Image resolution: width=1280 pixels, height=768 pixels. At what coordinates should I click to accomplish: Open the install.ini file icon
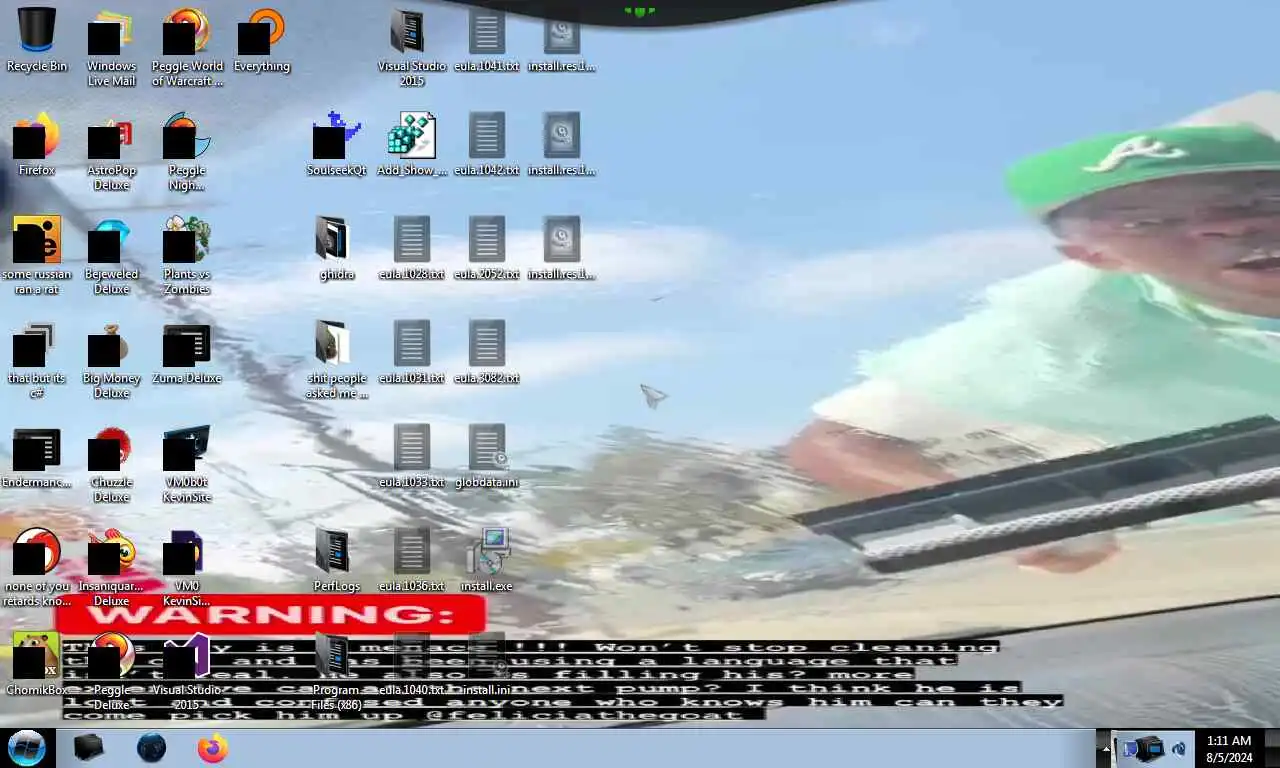(x=487, y=664)
